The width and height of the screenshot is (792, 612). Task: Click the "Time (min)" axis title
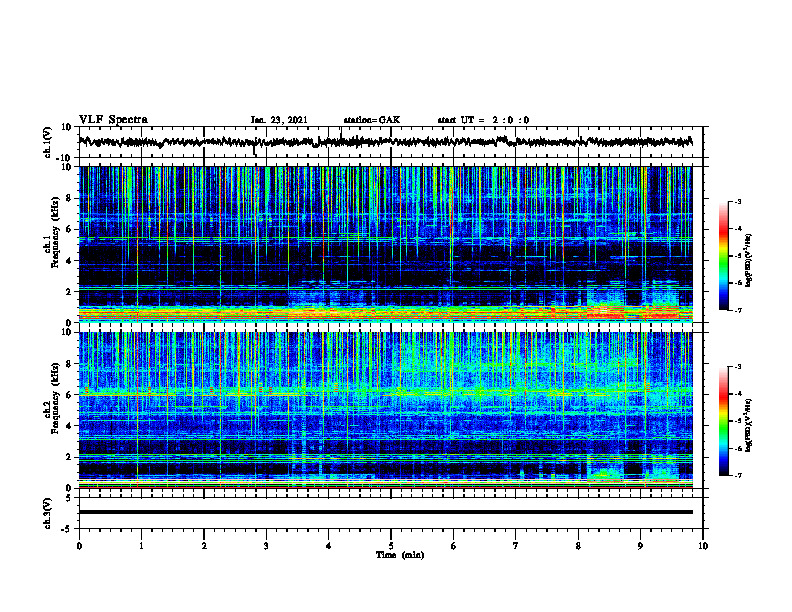(x=400, y=555)
